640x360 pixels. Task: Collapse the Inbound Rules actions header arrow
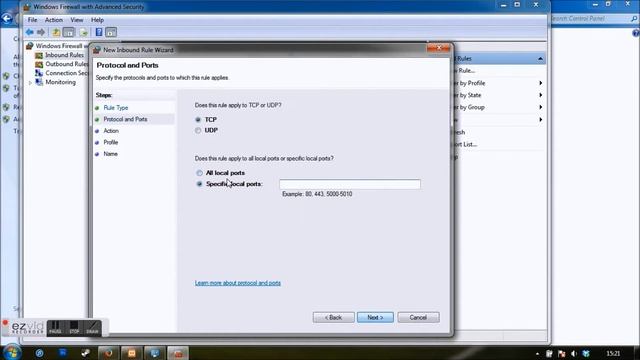(540, 59)
